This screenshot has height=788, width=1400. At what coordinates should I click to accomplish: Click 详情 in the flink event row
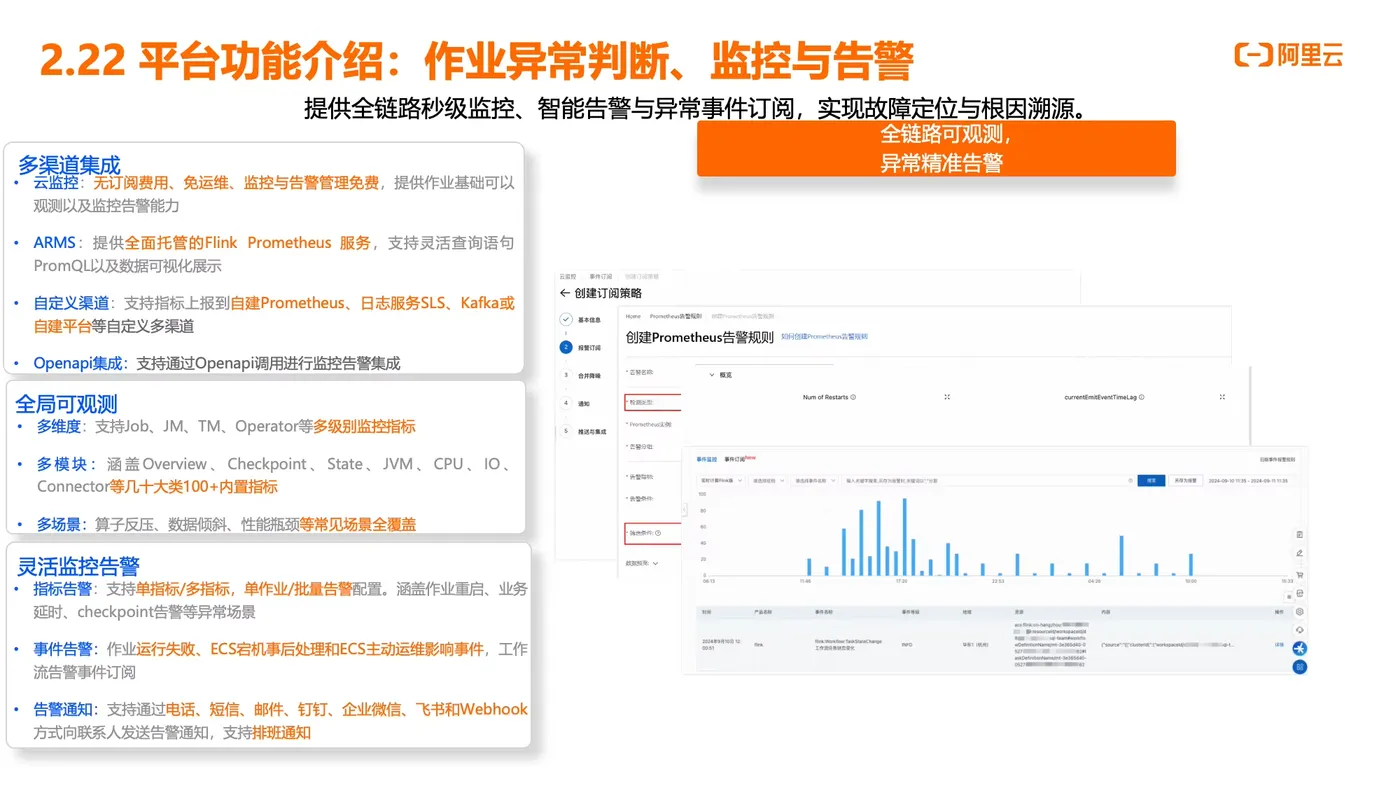coord(1279,645)
